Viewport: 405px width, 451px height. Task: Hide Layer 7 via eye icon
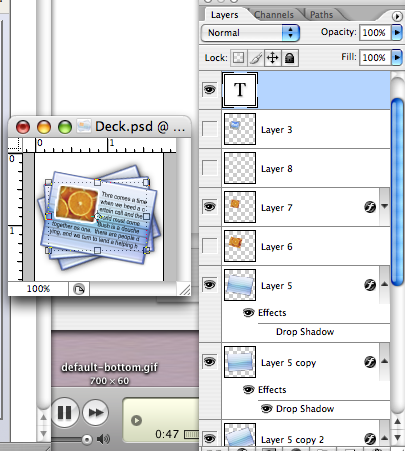(210, 207)
